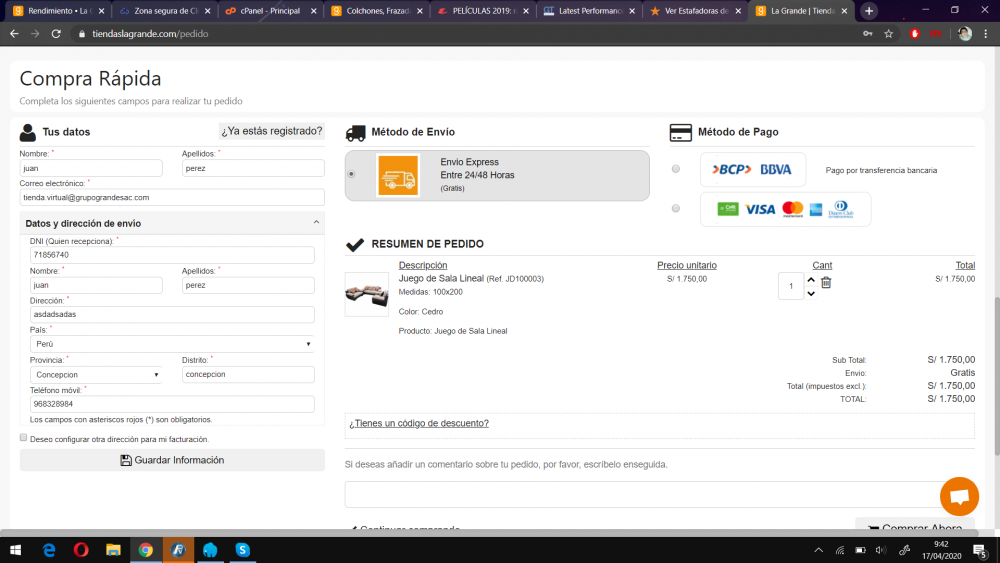
Task: Open the Chrome profile avatar
Action: 965,34
